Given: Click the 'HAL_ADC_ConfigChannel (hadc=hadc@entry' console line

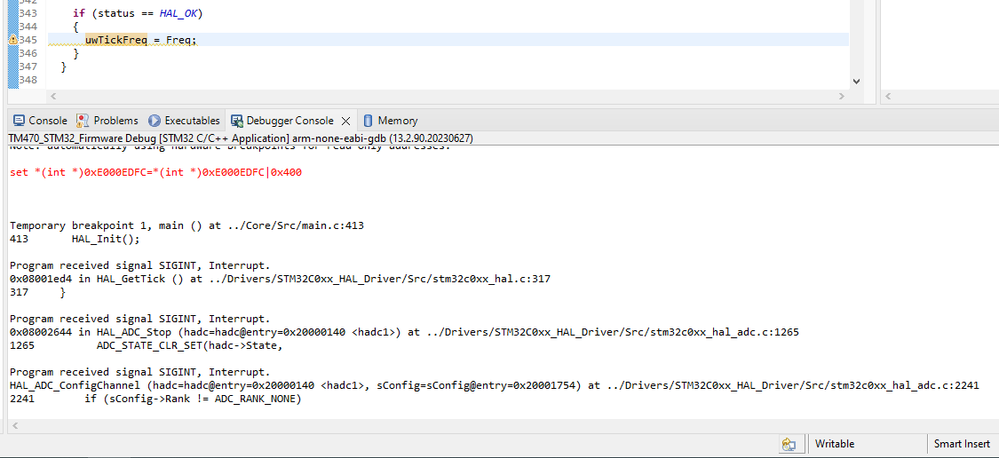Looking at the screenshot, I should point(494,385).
